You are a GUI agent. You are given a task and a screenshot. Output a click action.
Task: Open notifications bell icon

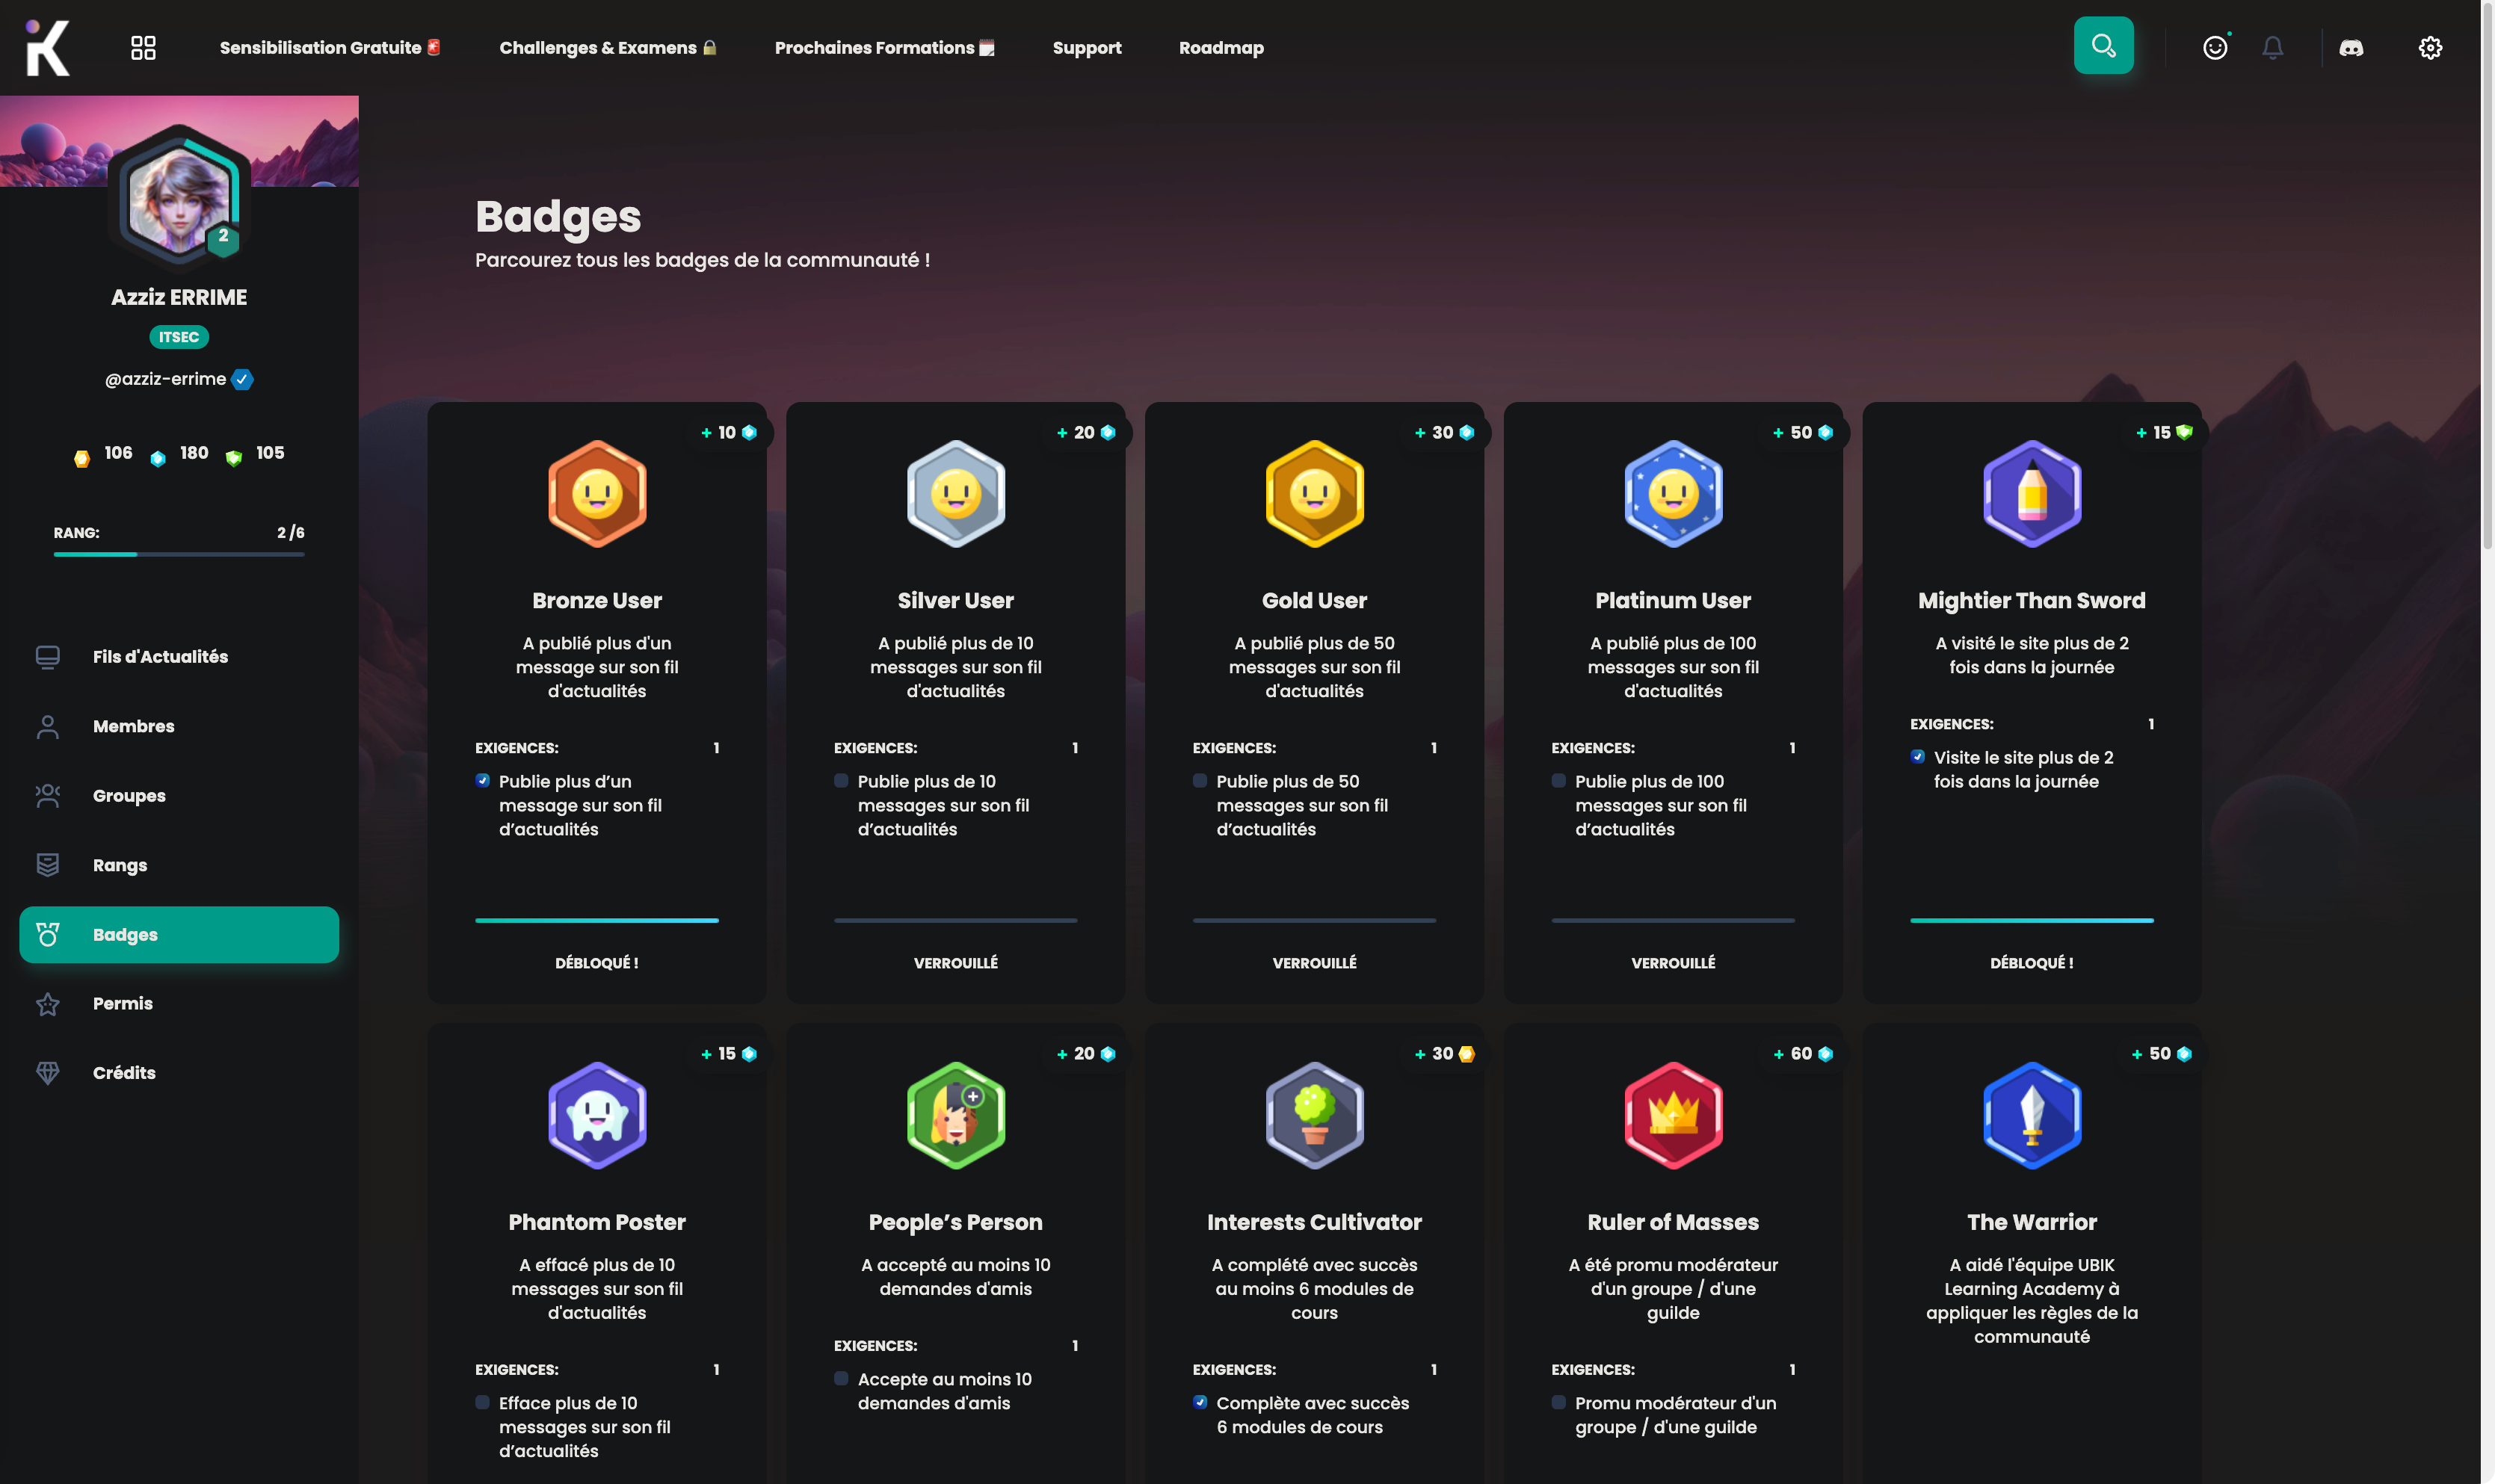(x=2273, y=47)
